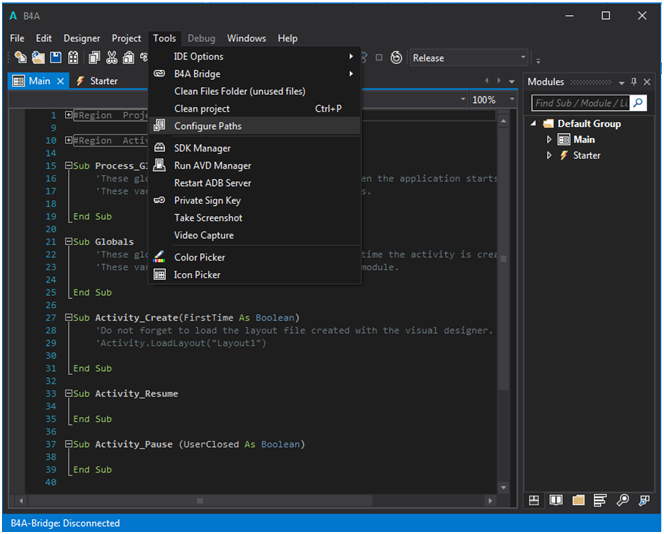Image resolution: width=664 pixels, height=534 pixels.
Task: Collapse the Sub Activity_Create code block
Action: (x=68, y=318)
